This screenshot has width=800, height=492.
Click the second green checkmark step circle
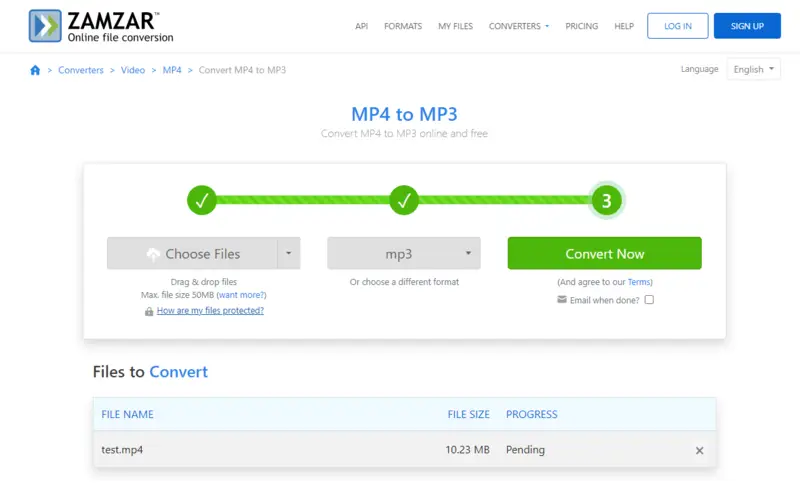(x=404, y=200)
